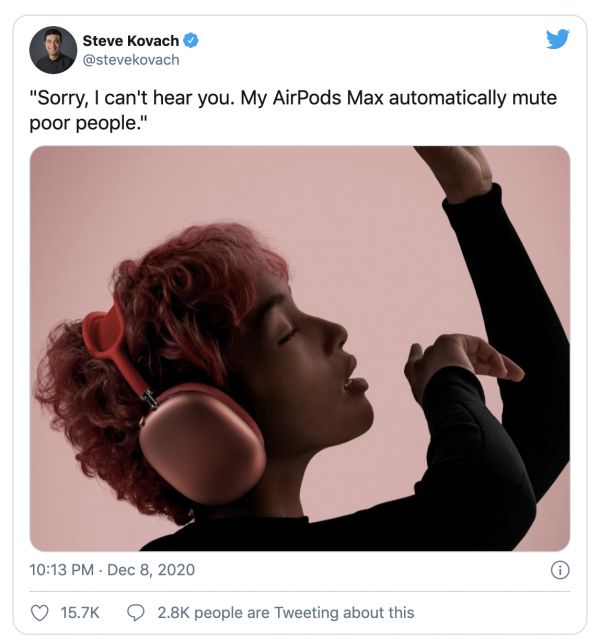Screen dimensions: 600x641
Task: Click the 15.7K likes count
Action: (79, 612)
